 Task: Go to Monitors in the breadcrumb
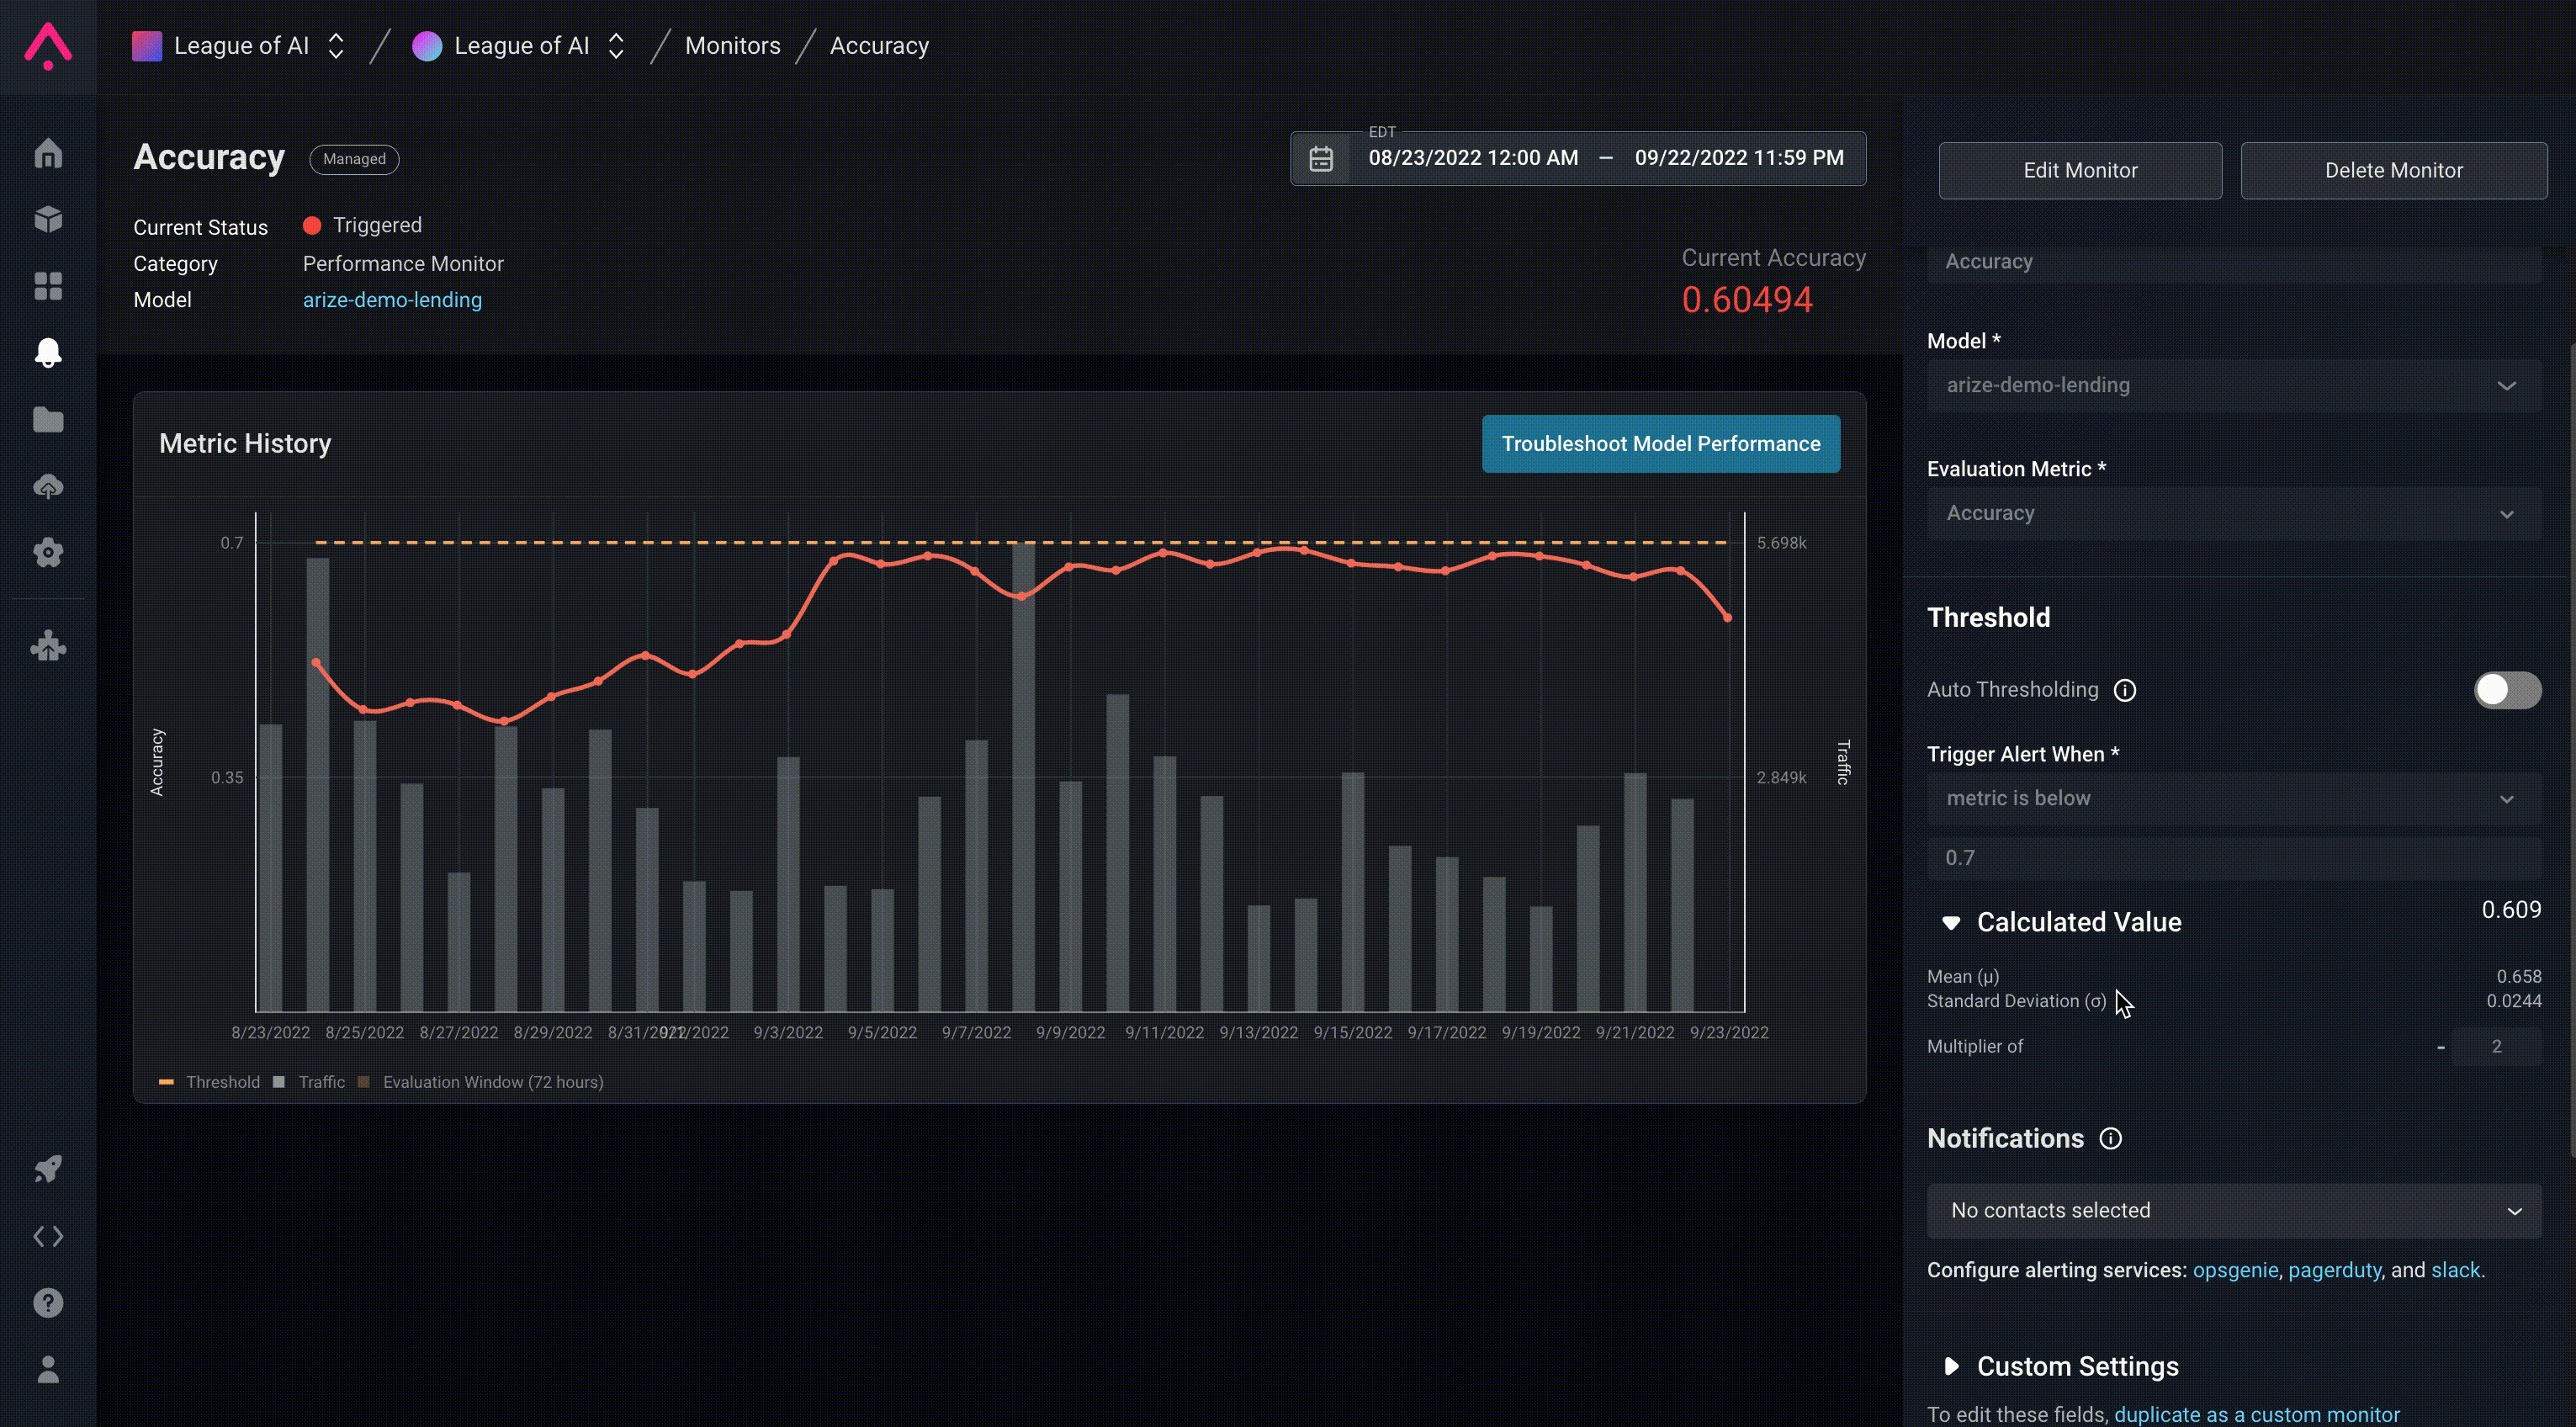coord(732,46)
